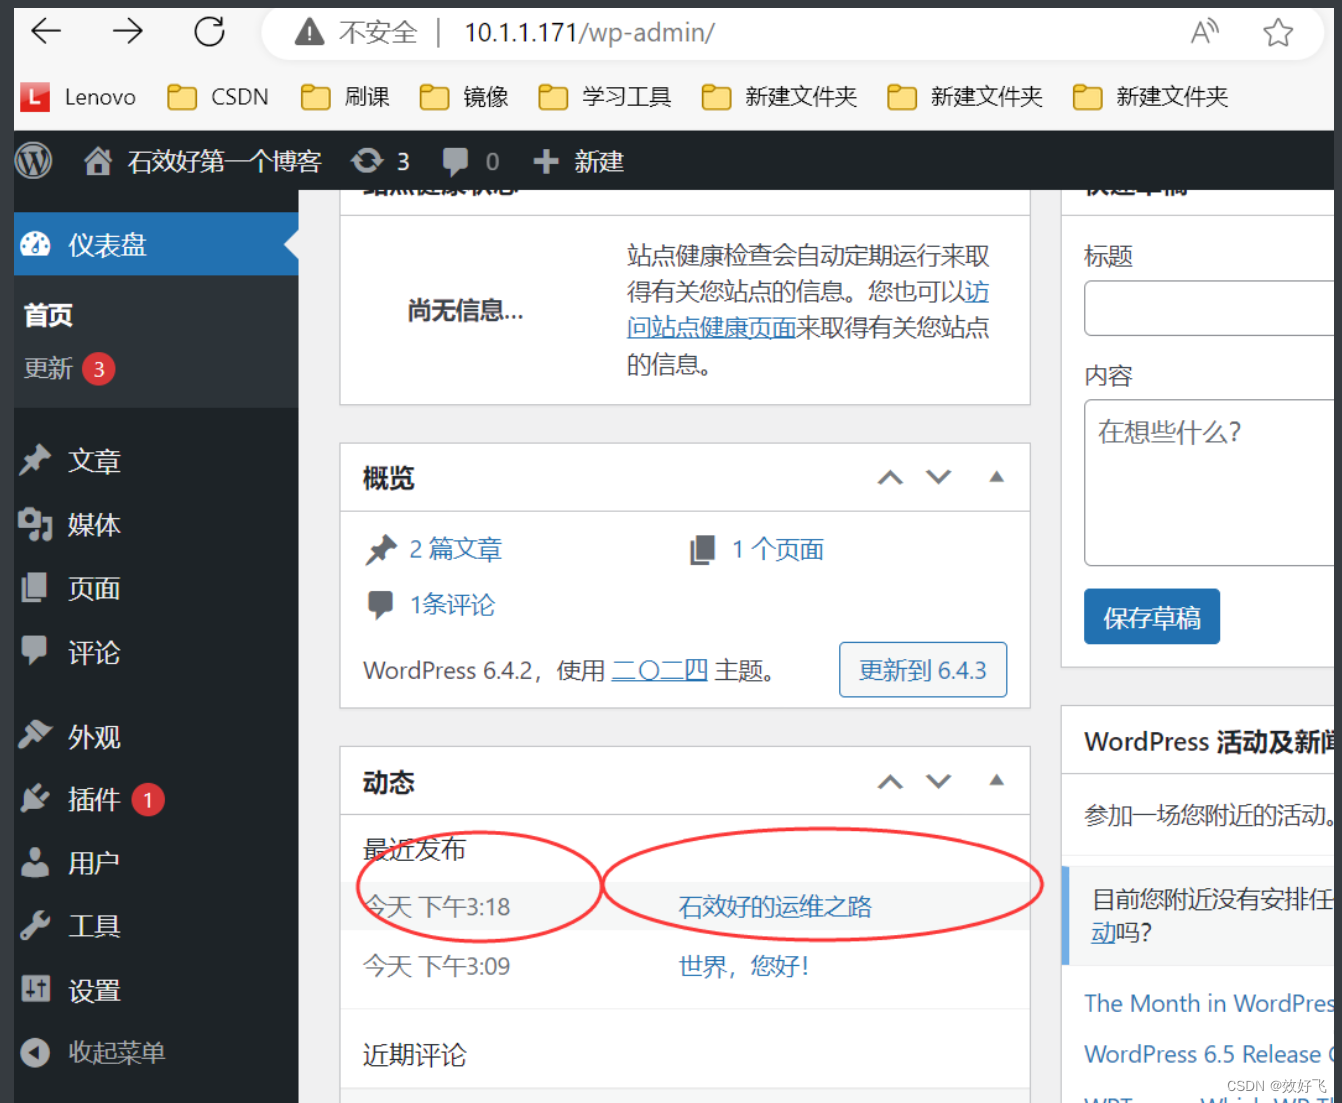Move 动态 panel up with chevron

[x=890, y=781]
